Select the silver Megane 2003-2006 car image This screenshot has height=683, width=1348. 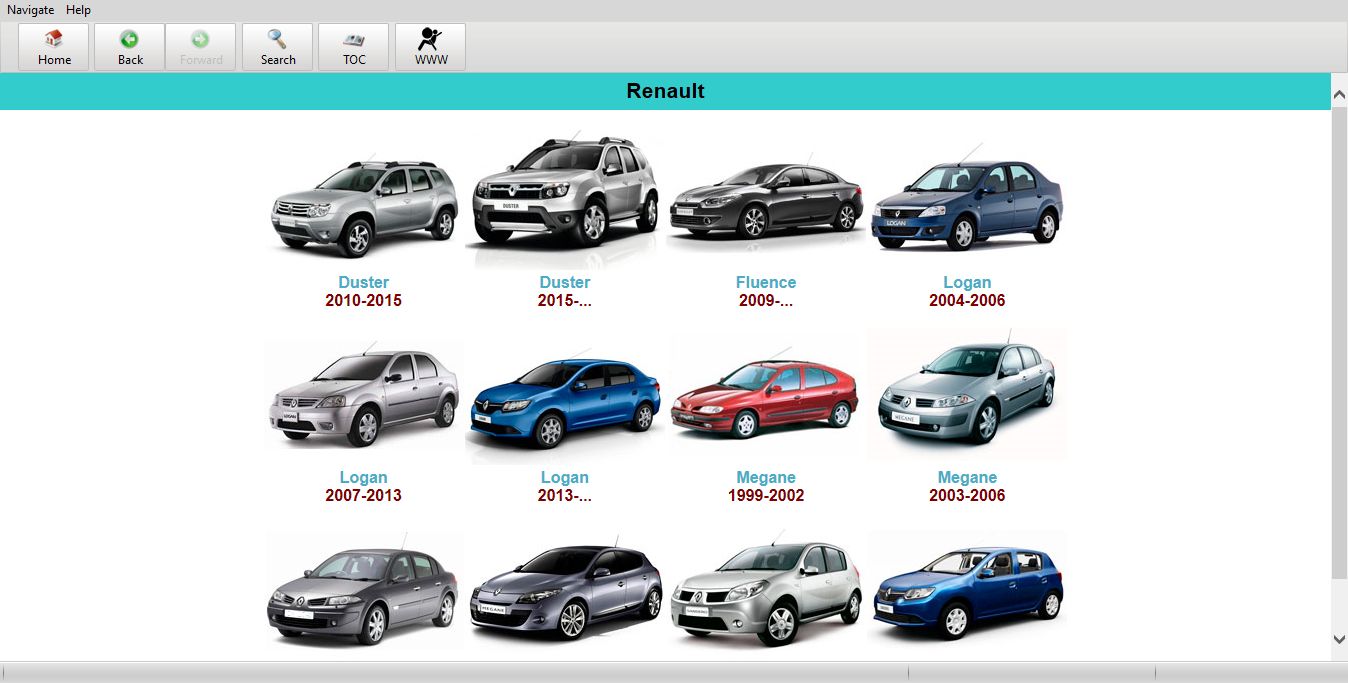coord(967,394)
